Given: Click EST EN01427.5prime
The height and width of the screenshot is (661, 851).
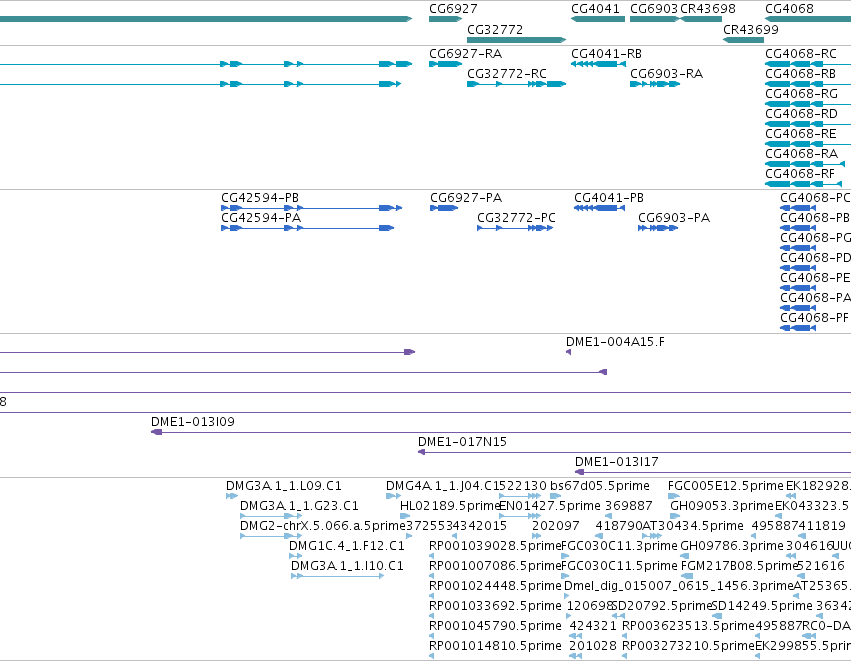Looking at the screenshot, I should [x=550, y=506].
